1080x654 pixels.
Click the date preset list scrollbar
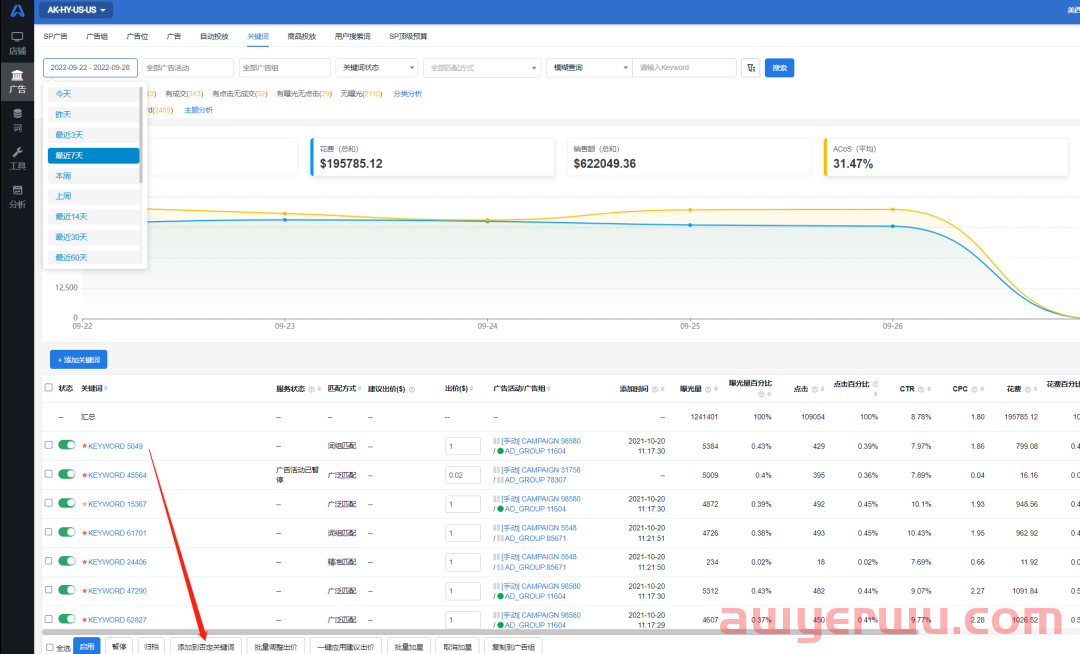pyautogui.click(x=141, y=135)
